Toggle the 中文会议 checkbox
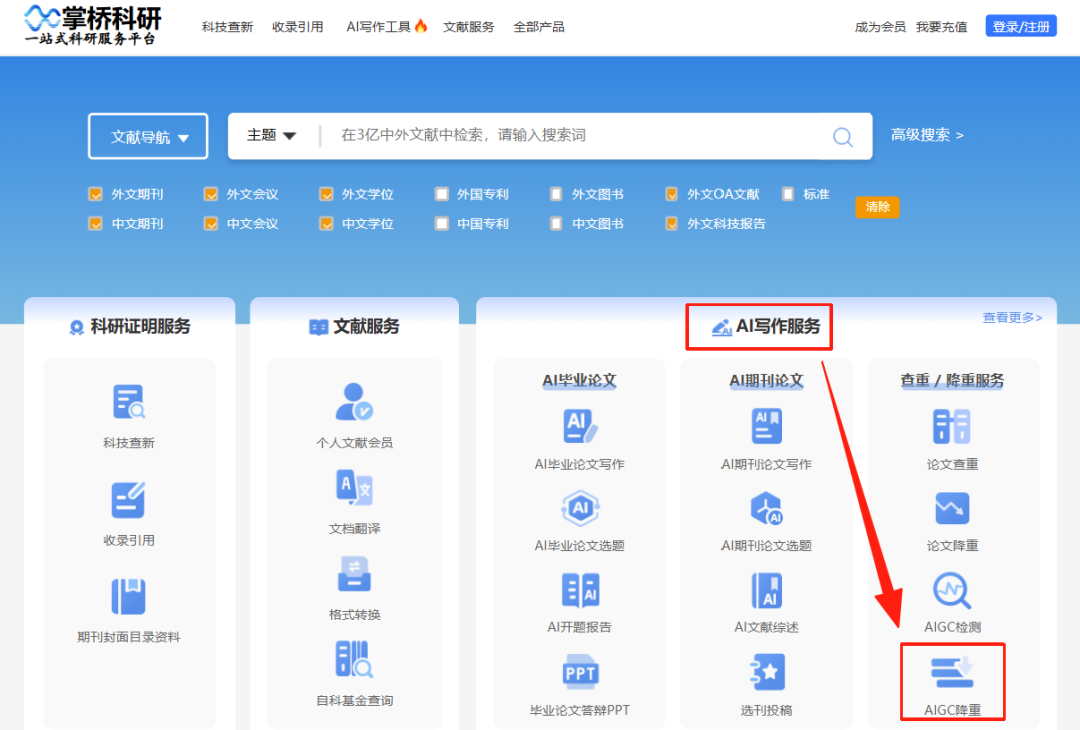The height and width of the screenshot is (730, 1080). coord(211,223)
